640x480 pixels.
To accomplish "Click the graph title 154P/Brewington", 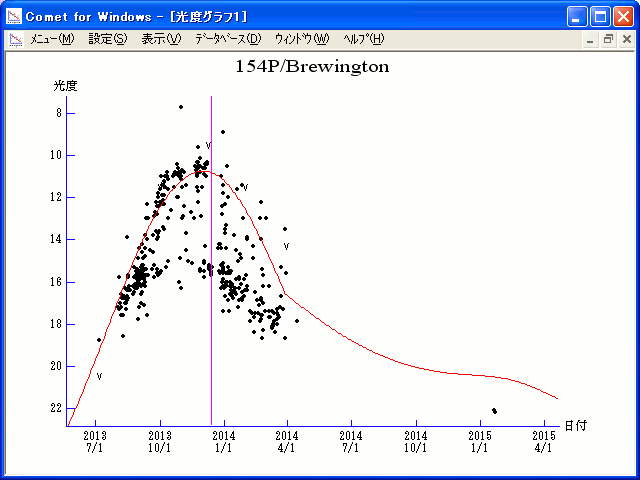I will [312, 67].
